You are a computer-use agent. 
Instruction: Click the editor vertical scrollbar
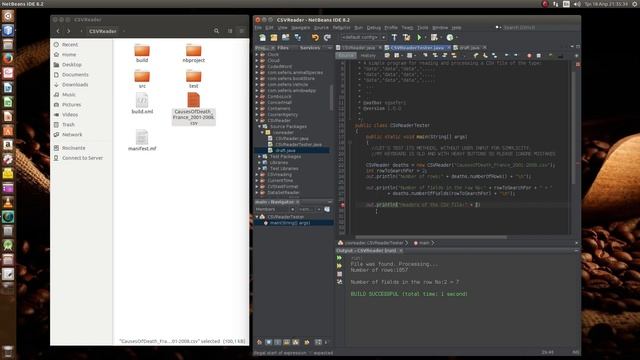pyautogui.click(x=573, y=127)
